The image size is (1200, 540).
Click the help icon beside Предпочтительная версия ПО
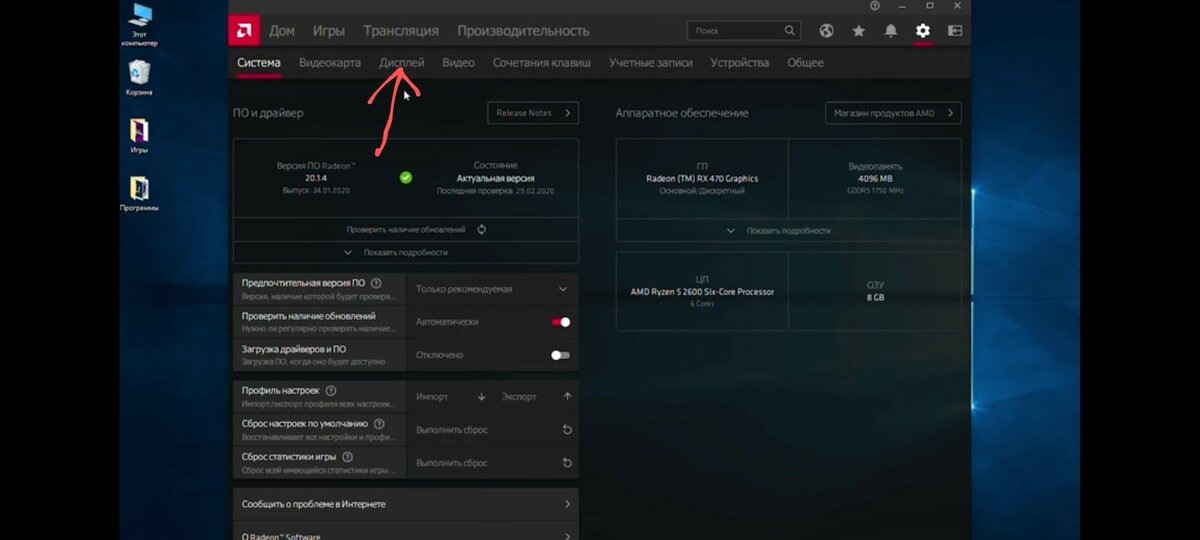pos(375,282)
